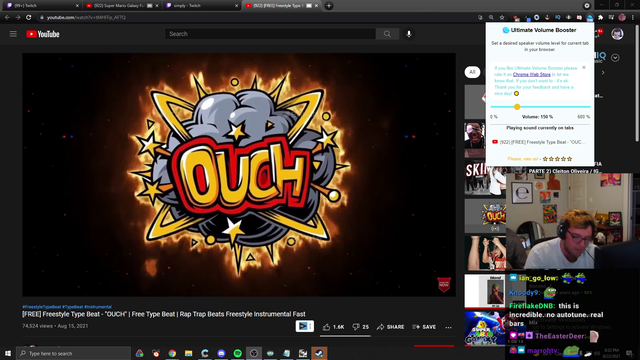Open the tab search dropdown button
Viewport: 640px width, 360px height.
(x=587, y=6)
